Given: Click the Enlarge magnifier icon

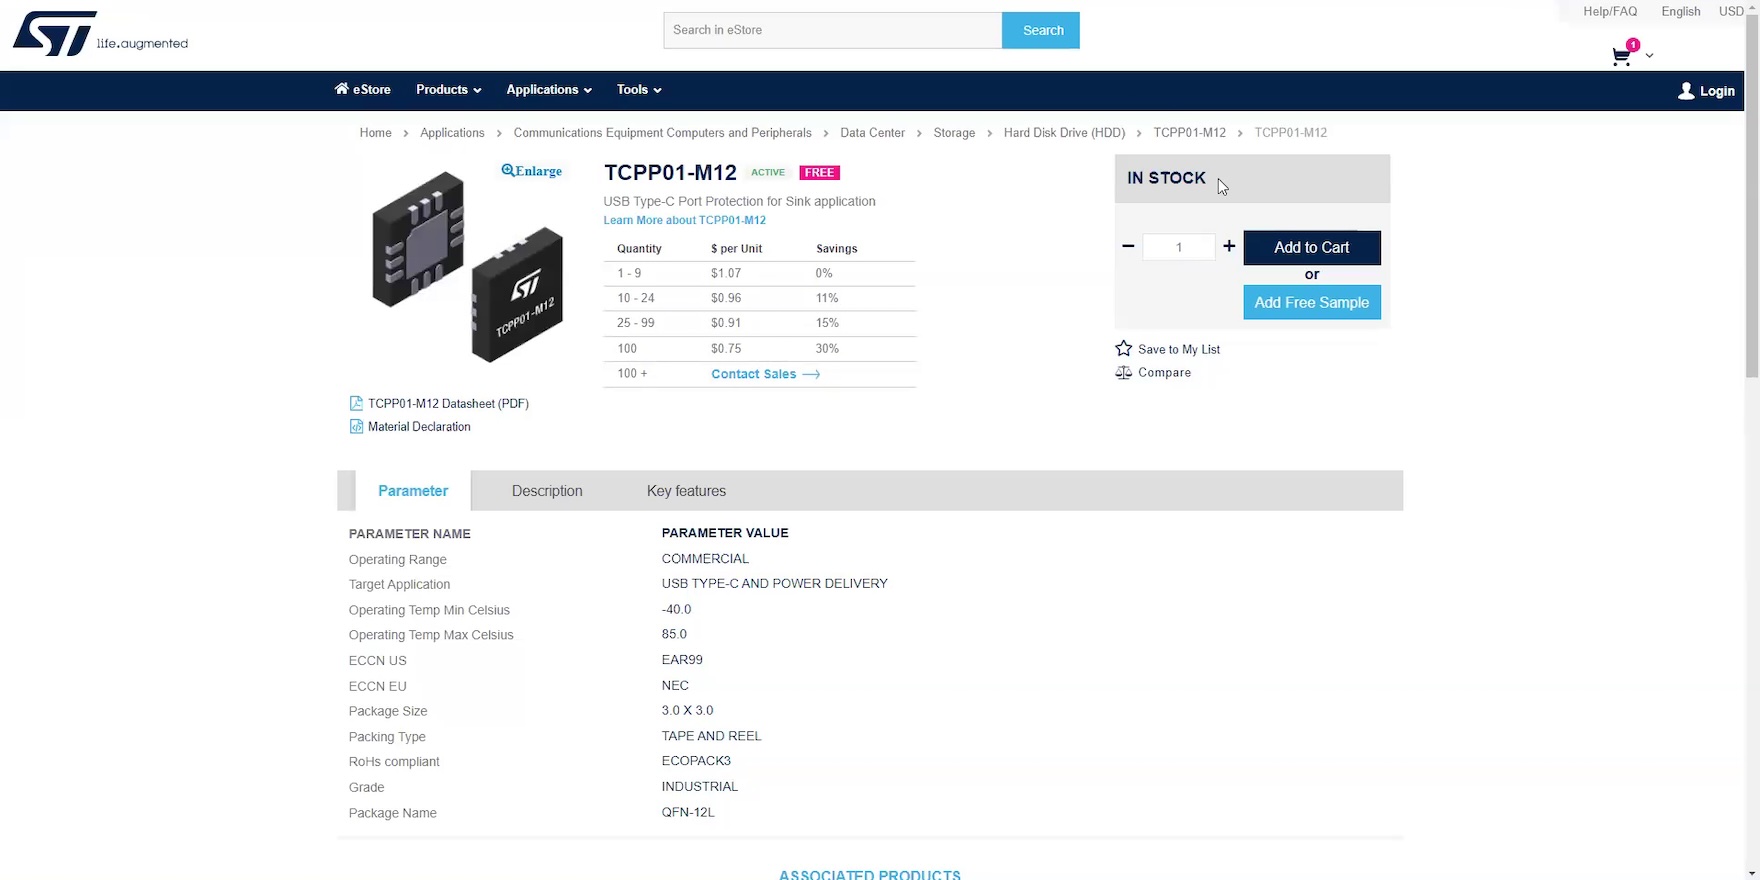Looking at the screenshot, I should tap(508, 171).
